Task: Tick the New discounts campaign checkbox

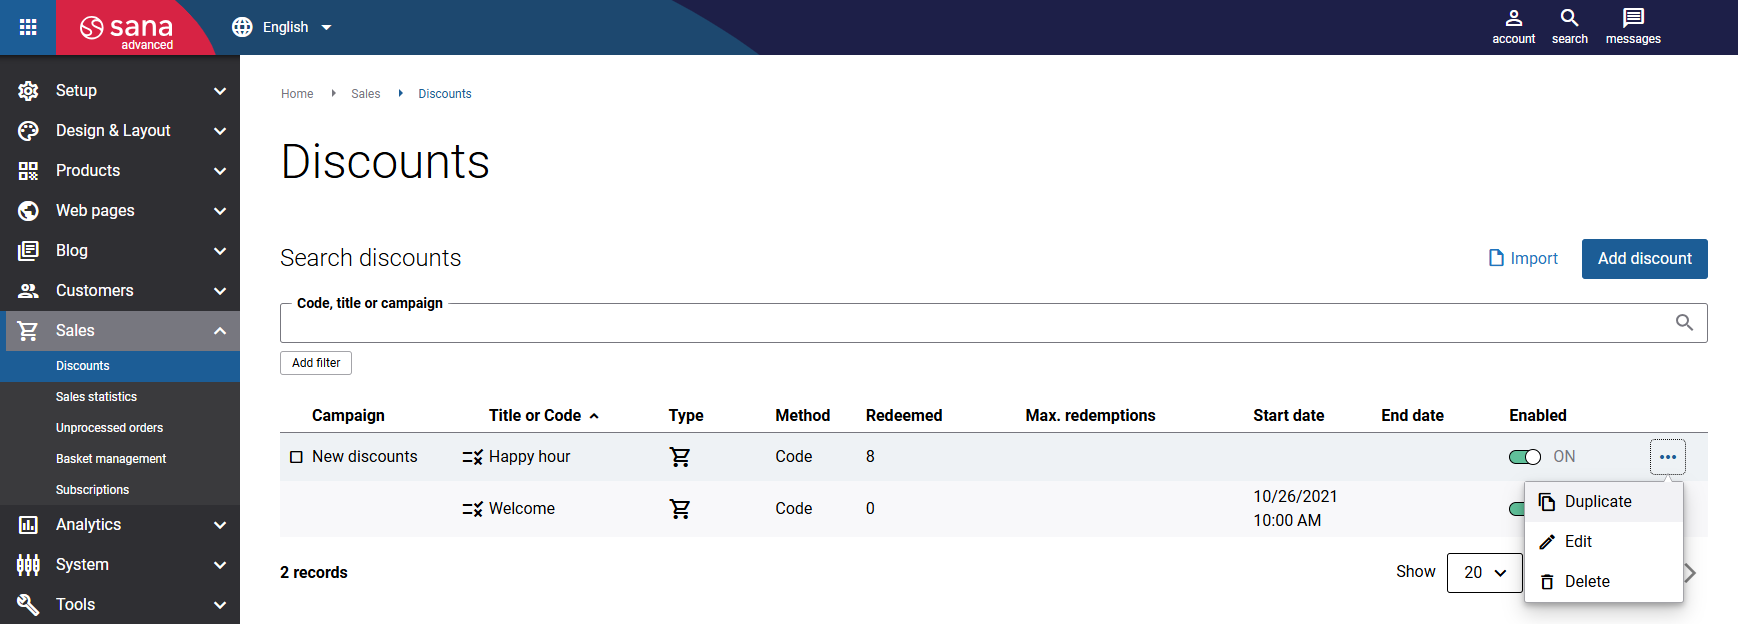Action: (296, 457)
